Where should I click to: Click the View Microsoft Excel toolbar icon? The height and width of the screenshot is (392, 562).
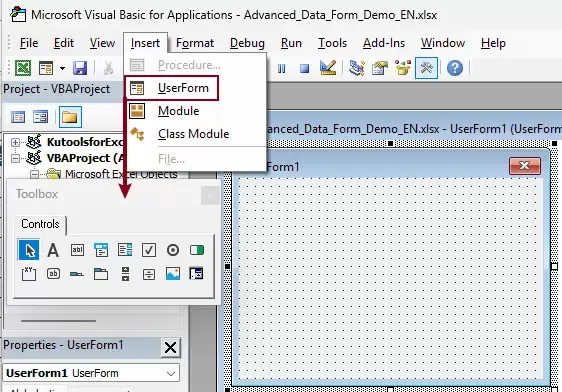click(x=23, y=68)
